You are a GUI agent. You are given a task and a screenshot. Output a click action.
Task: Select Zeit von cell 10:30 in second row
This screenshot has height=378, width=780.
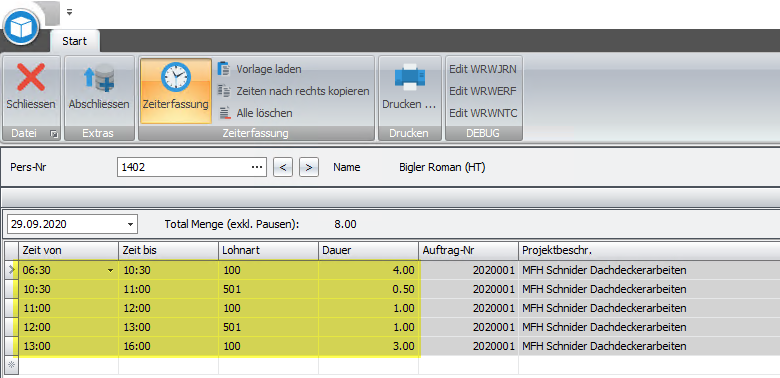click(69, 289)
